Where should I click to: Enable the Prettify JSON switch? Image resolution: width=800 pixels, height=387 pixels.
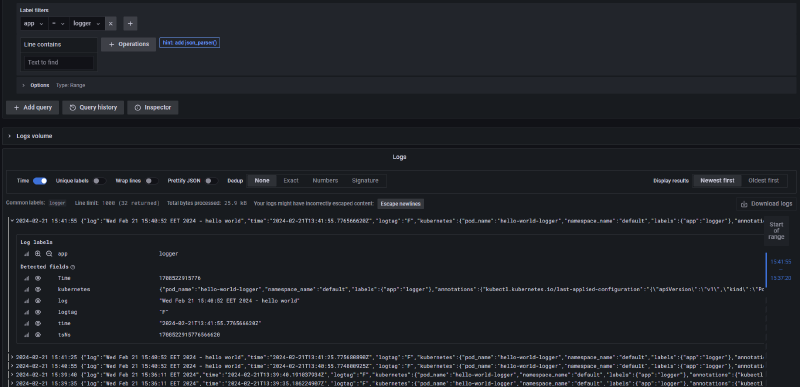point(211,180)
